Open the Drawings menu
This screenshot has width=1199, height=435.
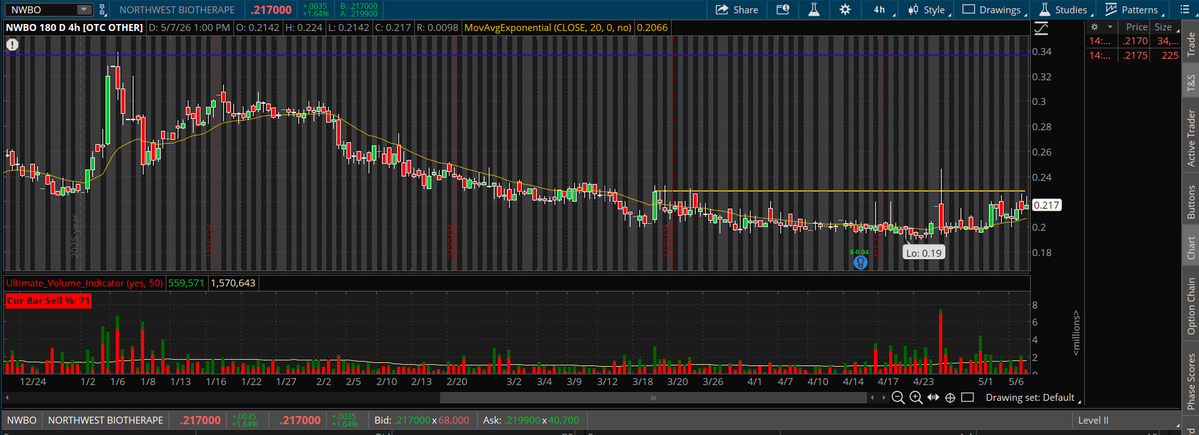tap(994, 10)
